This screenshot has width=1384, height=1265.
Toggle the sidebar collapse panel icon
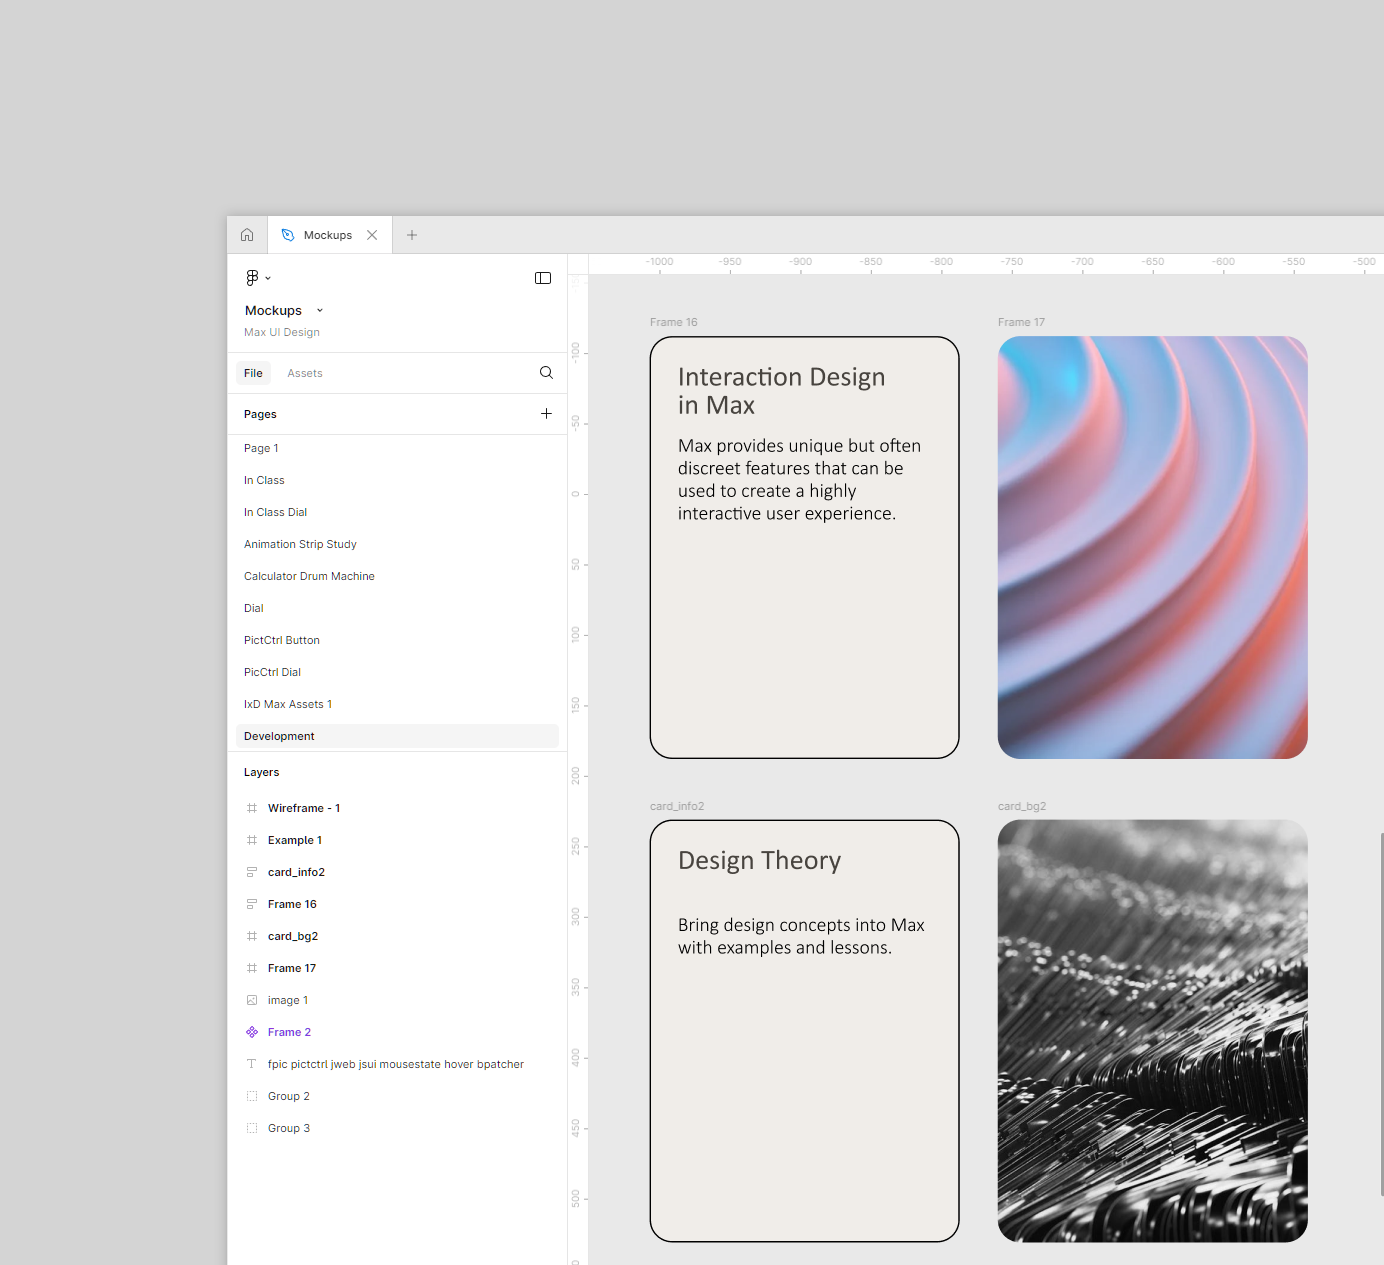(x=543, y=278)
